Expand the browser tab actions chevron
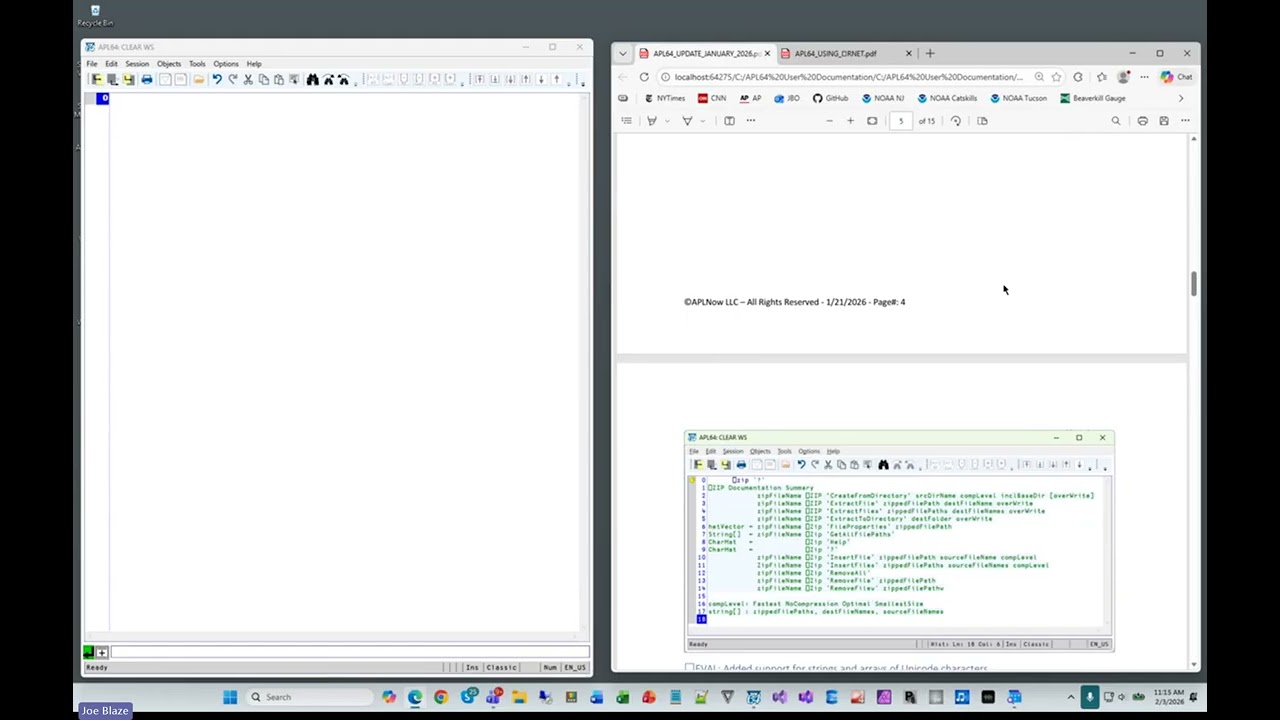 (x=623, y=53)
